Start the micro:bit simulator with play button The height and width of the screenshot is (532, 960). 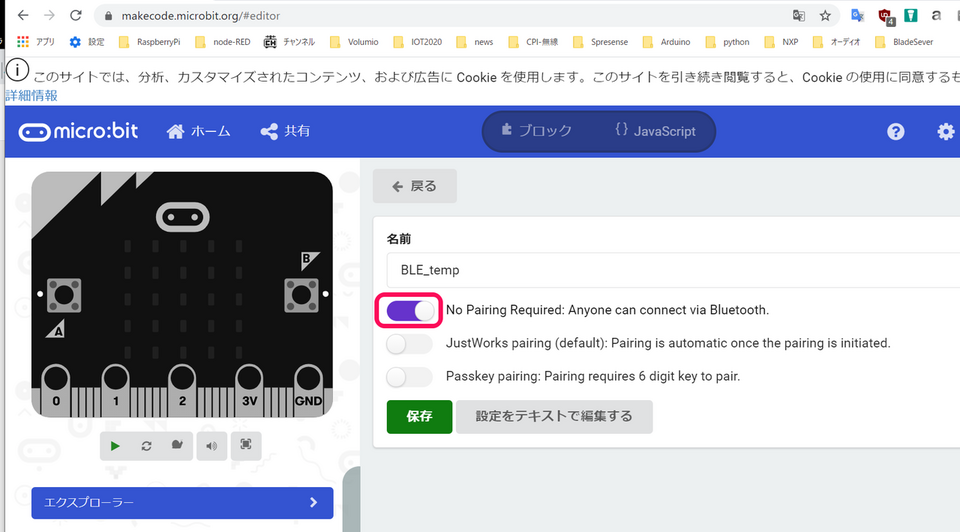(x=116, y=446)
